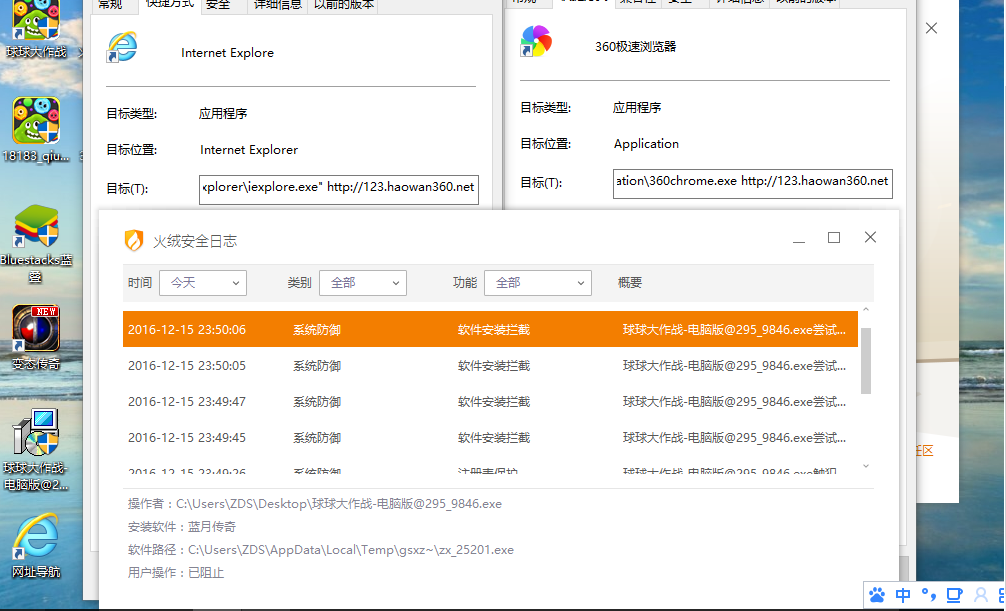Click the 目标 field in Internet Explorer properties
Image resolution: width=1006 pixels, height=611 pixels.
(x=338, y=188)
